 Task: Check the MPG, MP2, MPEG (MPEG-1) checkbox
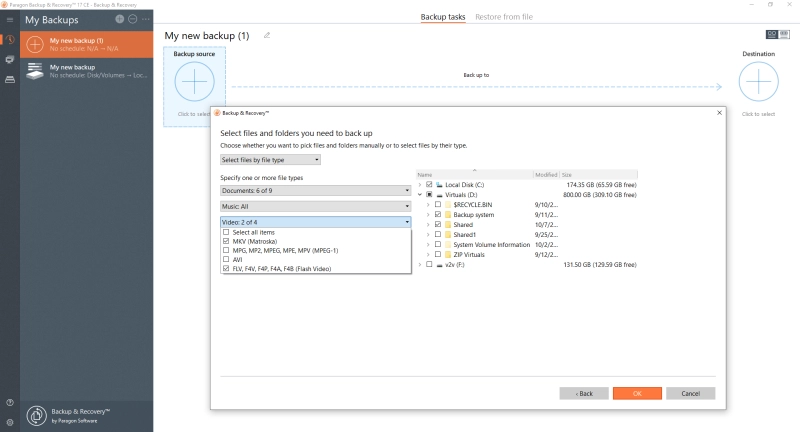[226, 250]
